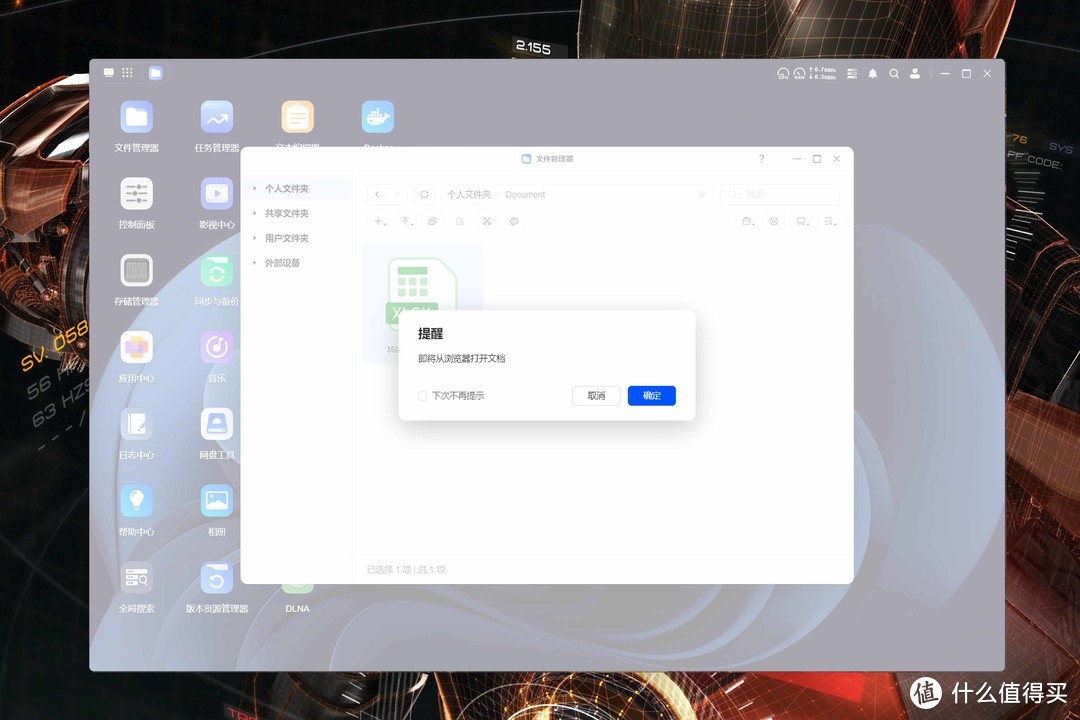The image size is (1080, 720).
Task: Open the orange text editor desktop icon
Action: [x=298, y=117]
